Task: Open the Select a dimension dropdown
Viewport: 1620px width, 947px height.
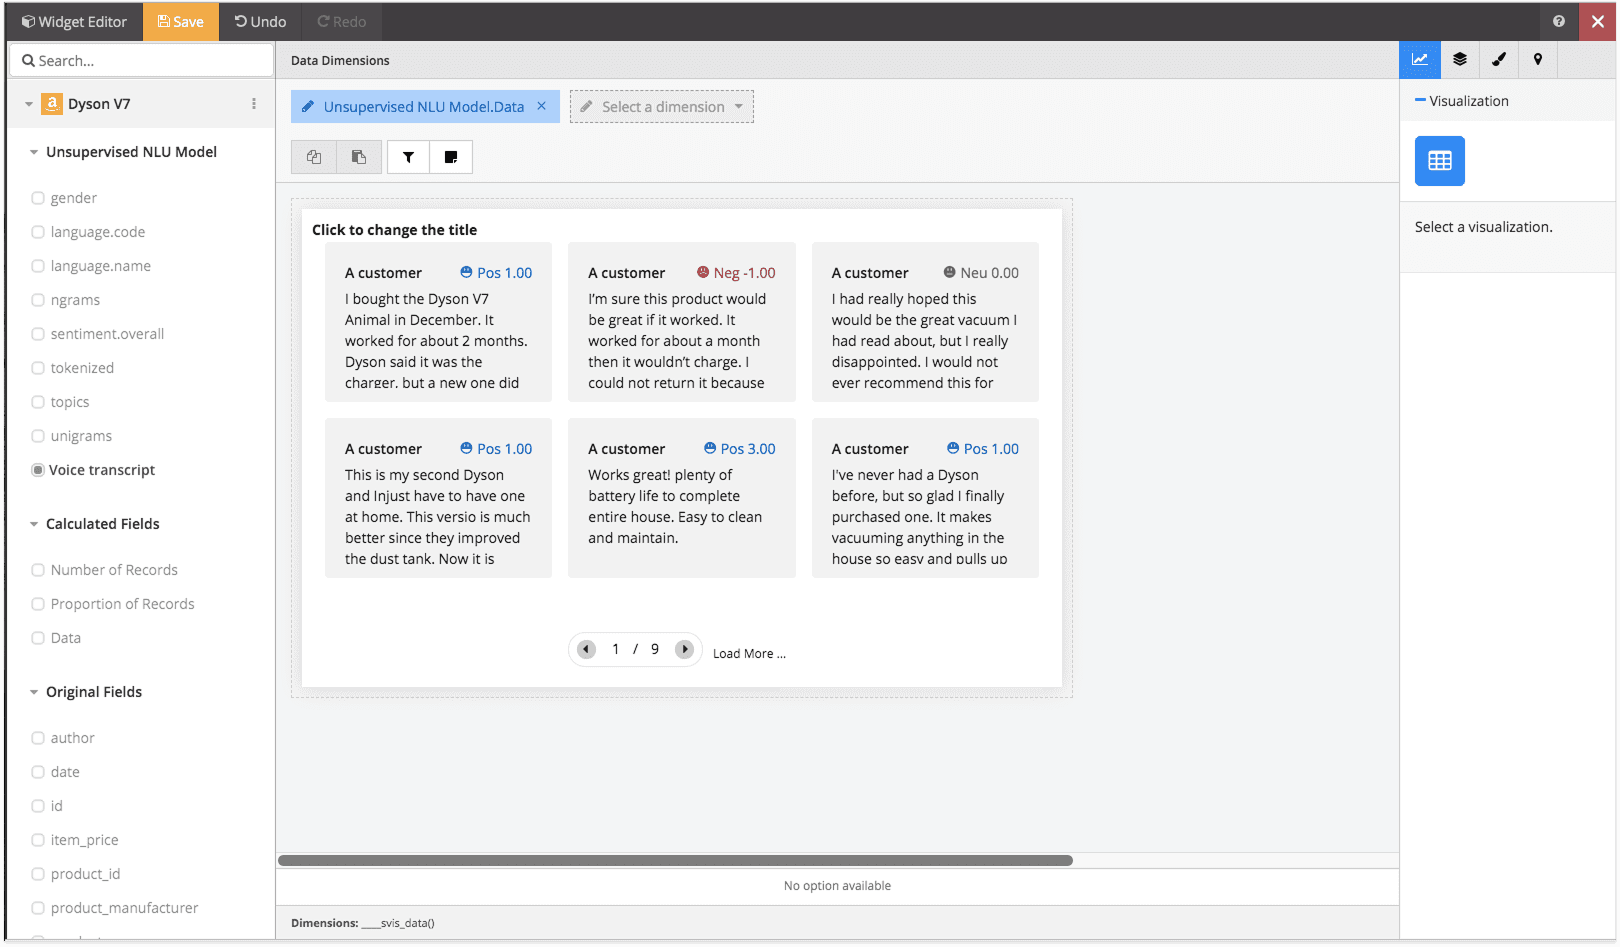Action: tap(662, 107)
